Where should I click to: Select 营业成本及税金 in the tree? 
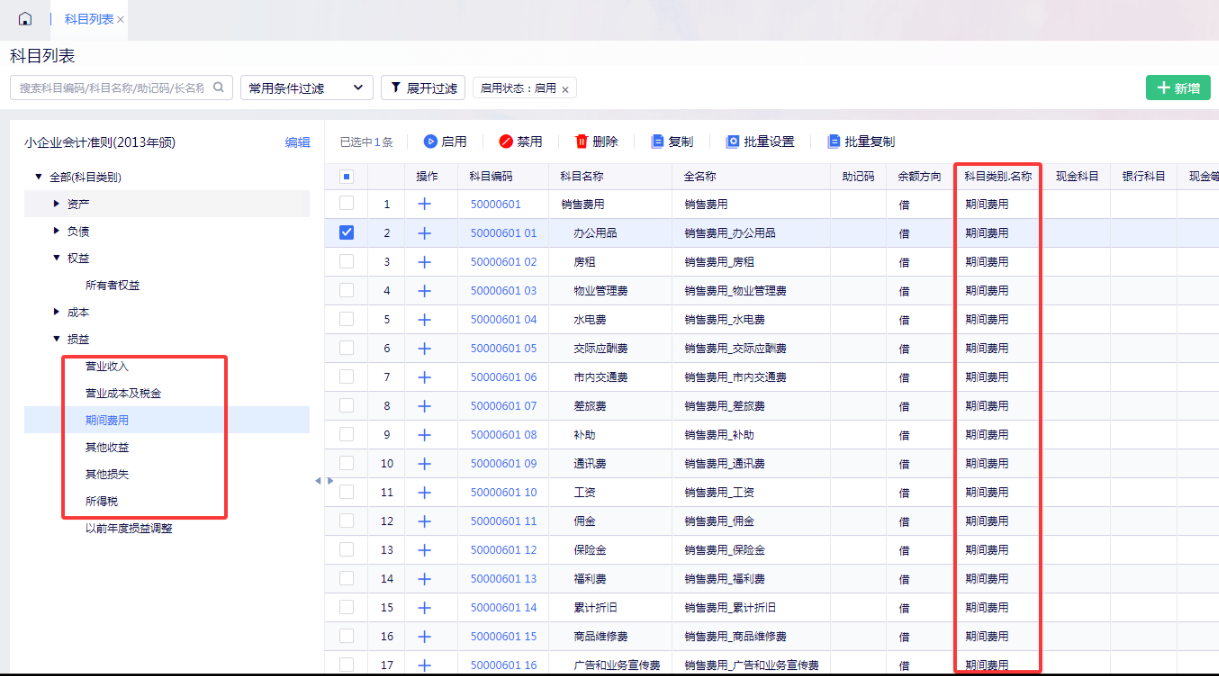[123, 393]
